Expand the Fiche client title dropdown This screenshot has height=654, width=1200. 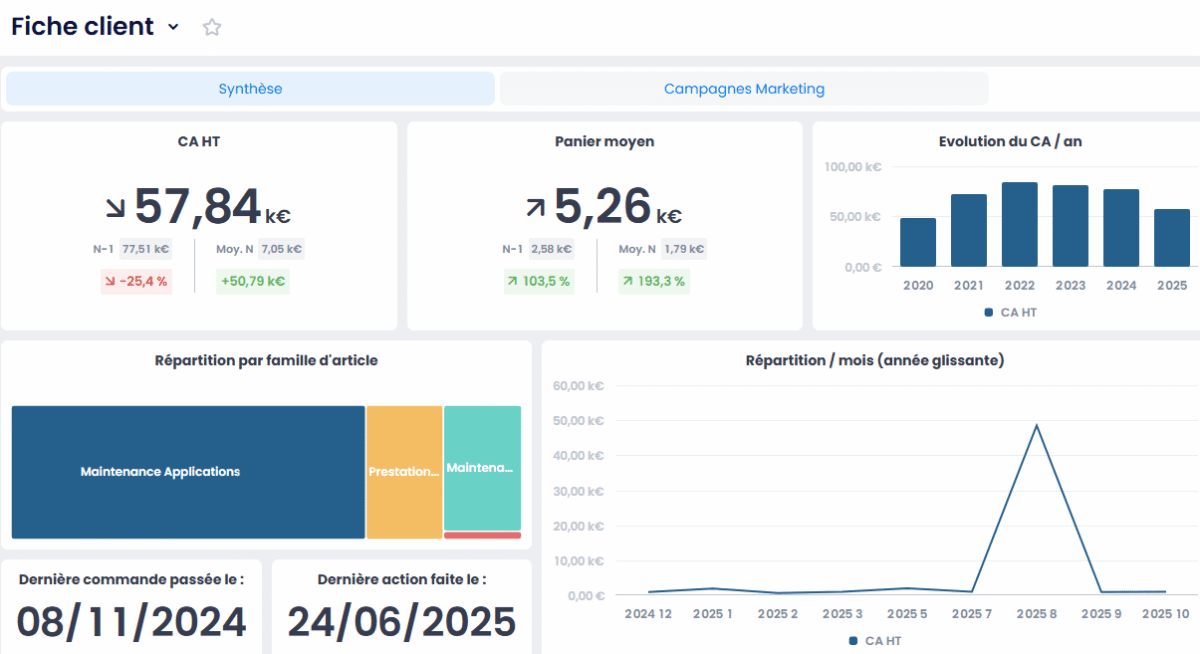173,27
